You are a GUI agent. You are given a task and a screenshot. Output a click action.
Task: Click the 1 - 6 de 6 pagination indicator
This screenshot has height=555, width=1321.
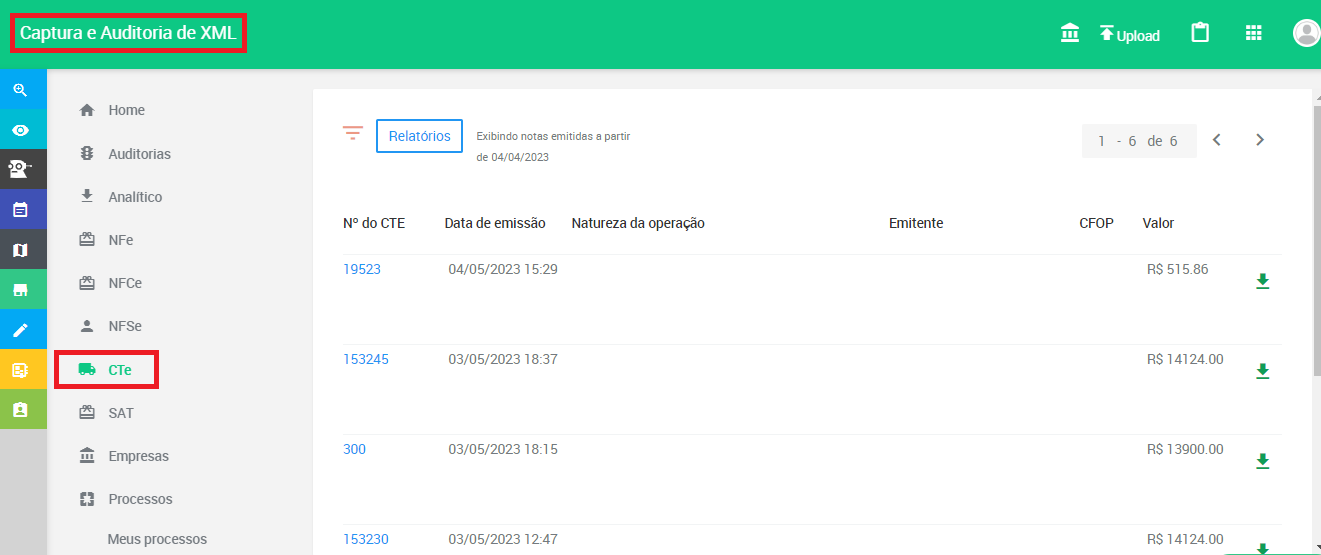point(1138,141)
